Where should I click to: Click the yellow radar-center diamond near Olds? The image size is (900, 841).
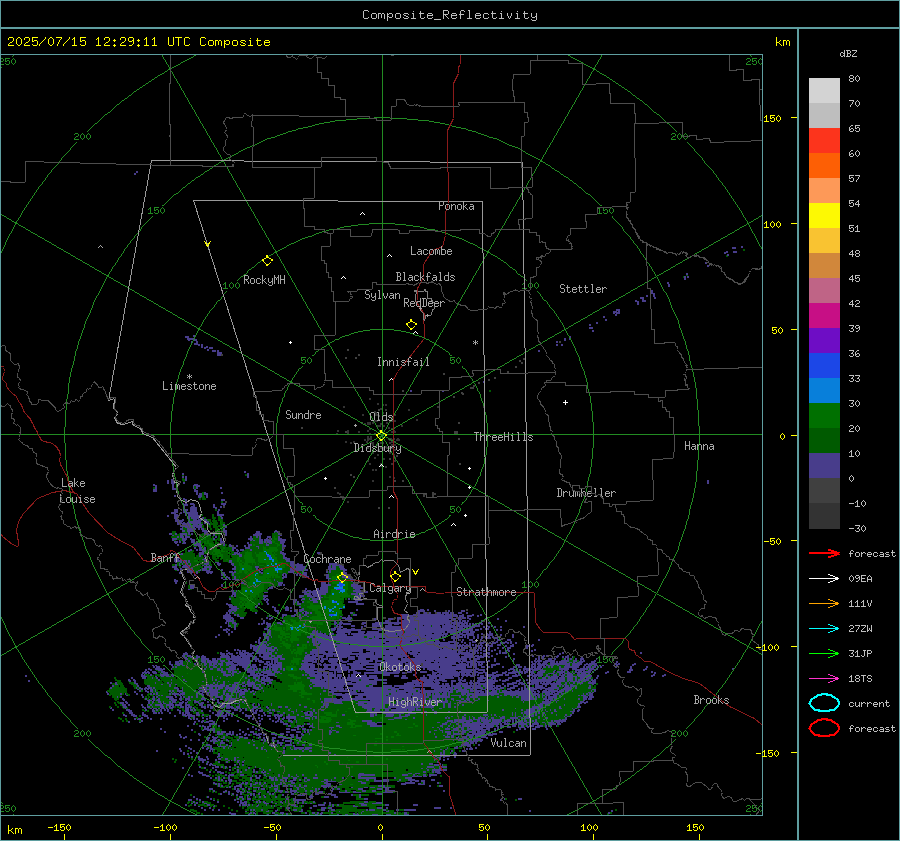tap(381, 436)
